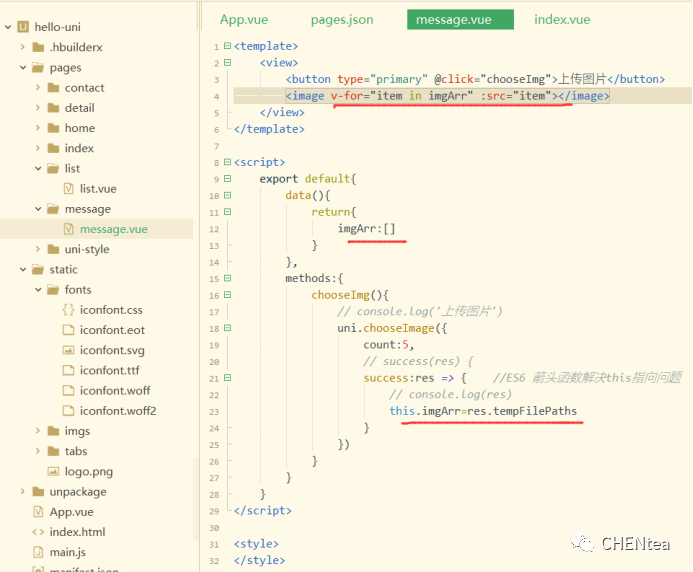Viewport: 693px width, 572px height.
Task: Collapse the template fold marker on line 1
Action: tap(229, 46)
